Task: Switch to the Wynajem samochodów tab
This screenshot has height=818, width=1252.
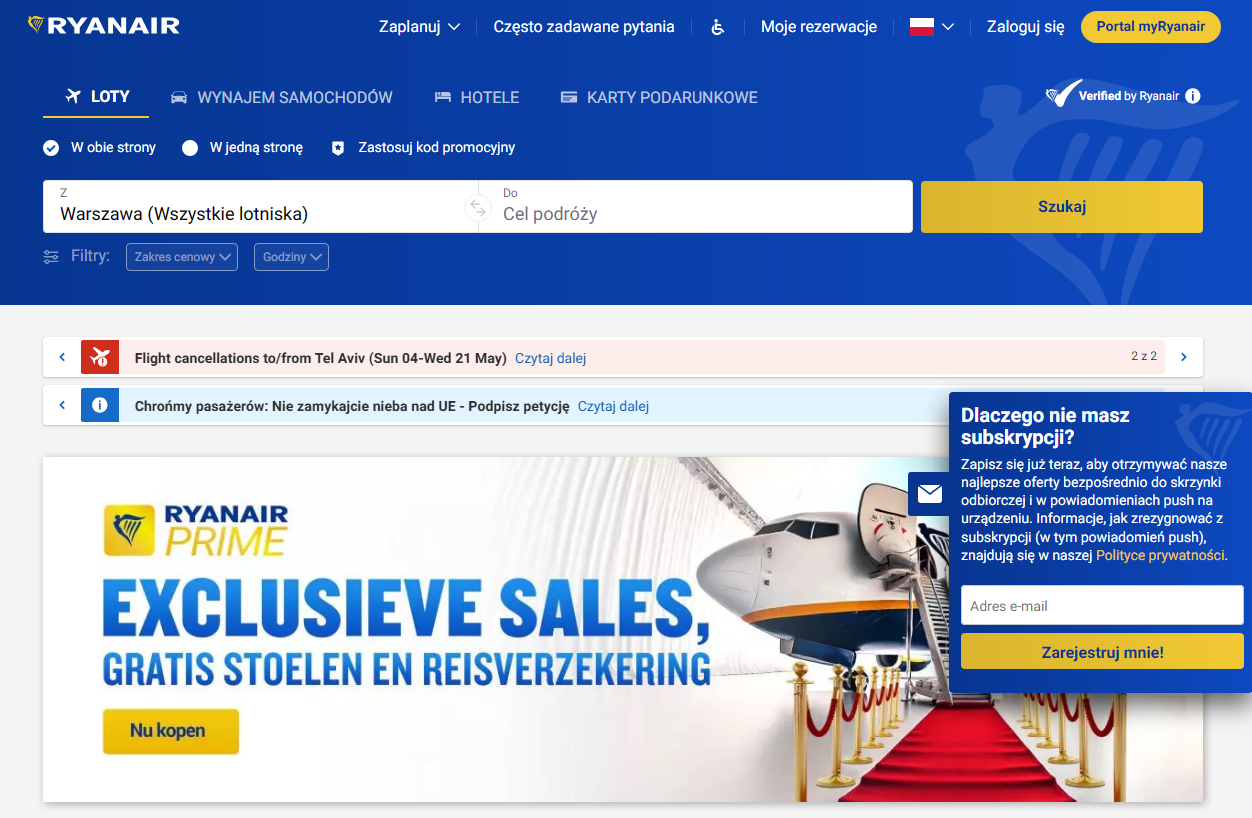Action: [282, 97]
